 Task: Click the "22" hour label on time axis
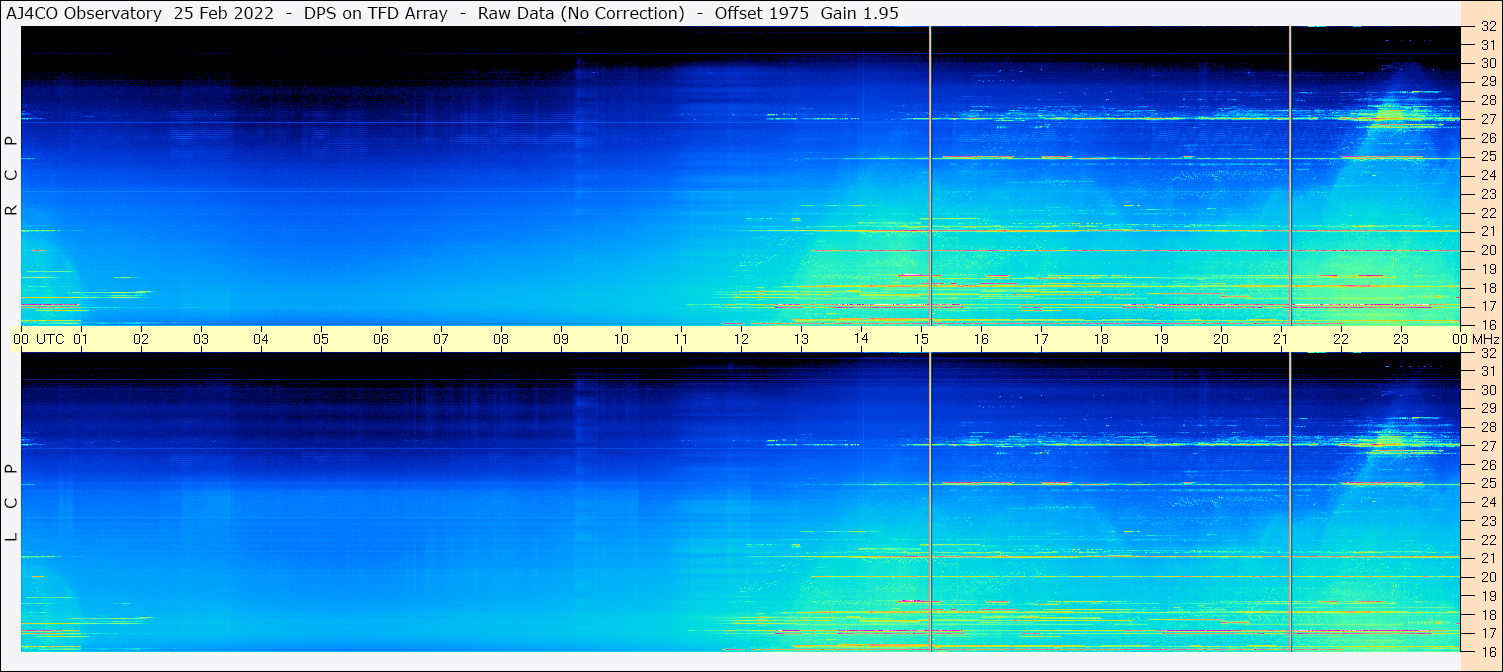click(x=1341, y=339)
